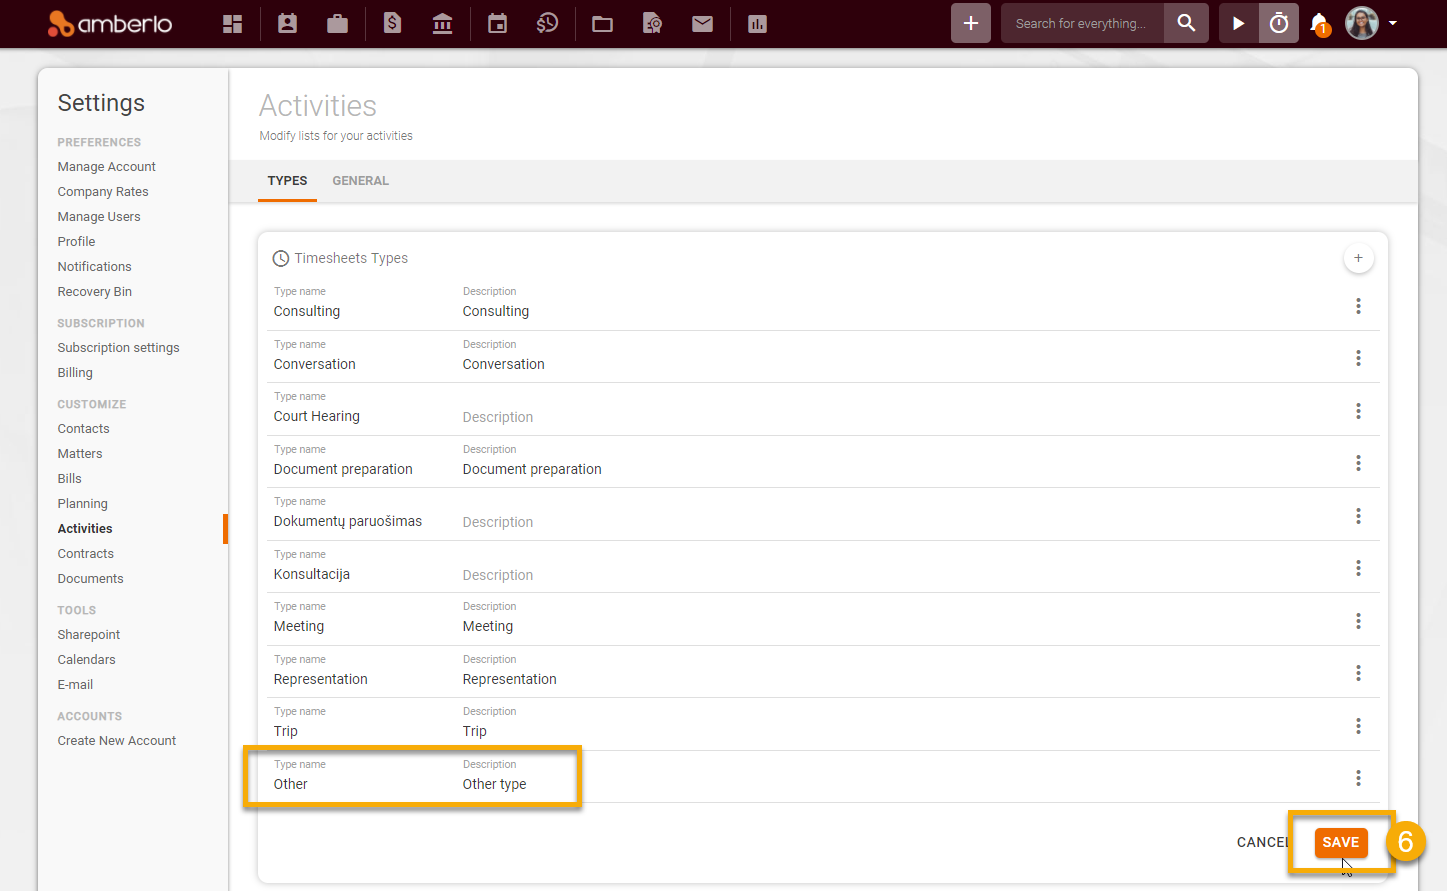This screenshot has width=1447, height=891.
Task: Open the document templates icon
Action: (652, 23)
